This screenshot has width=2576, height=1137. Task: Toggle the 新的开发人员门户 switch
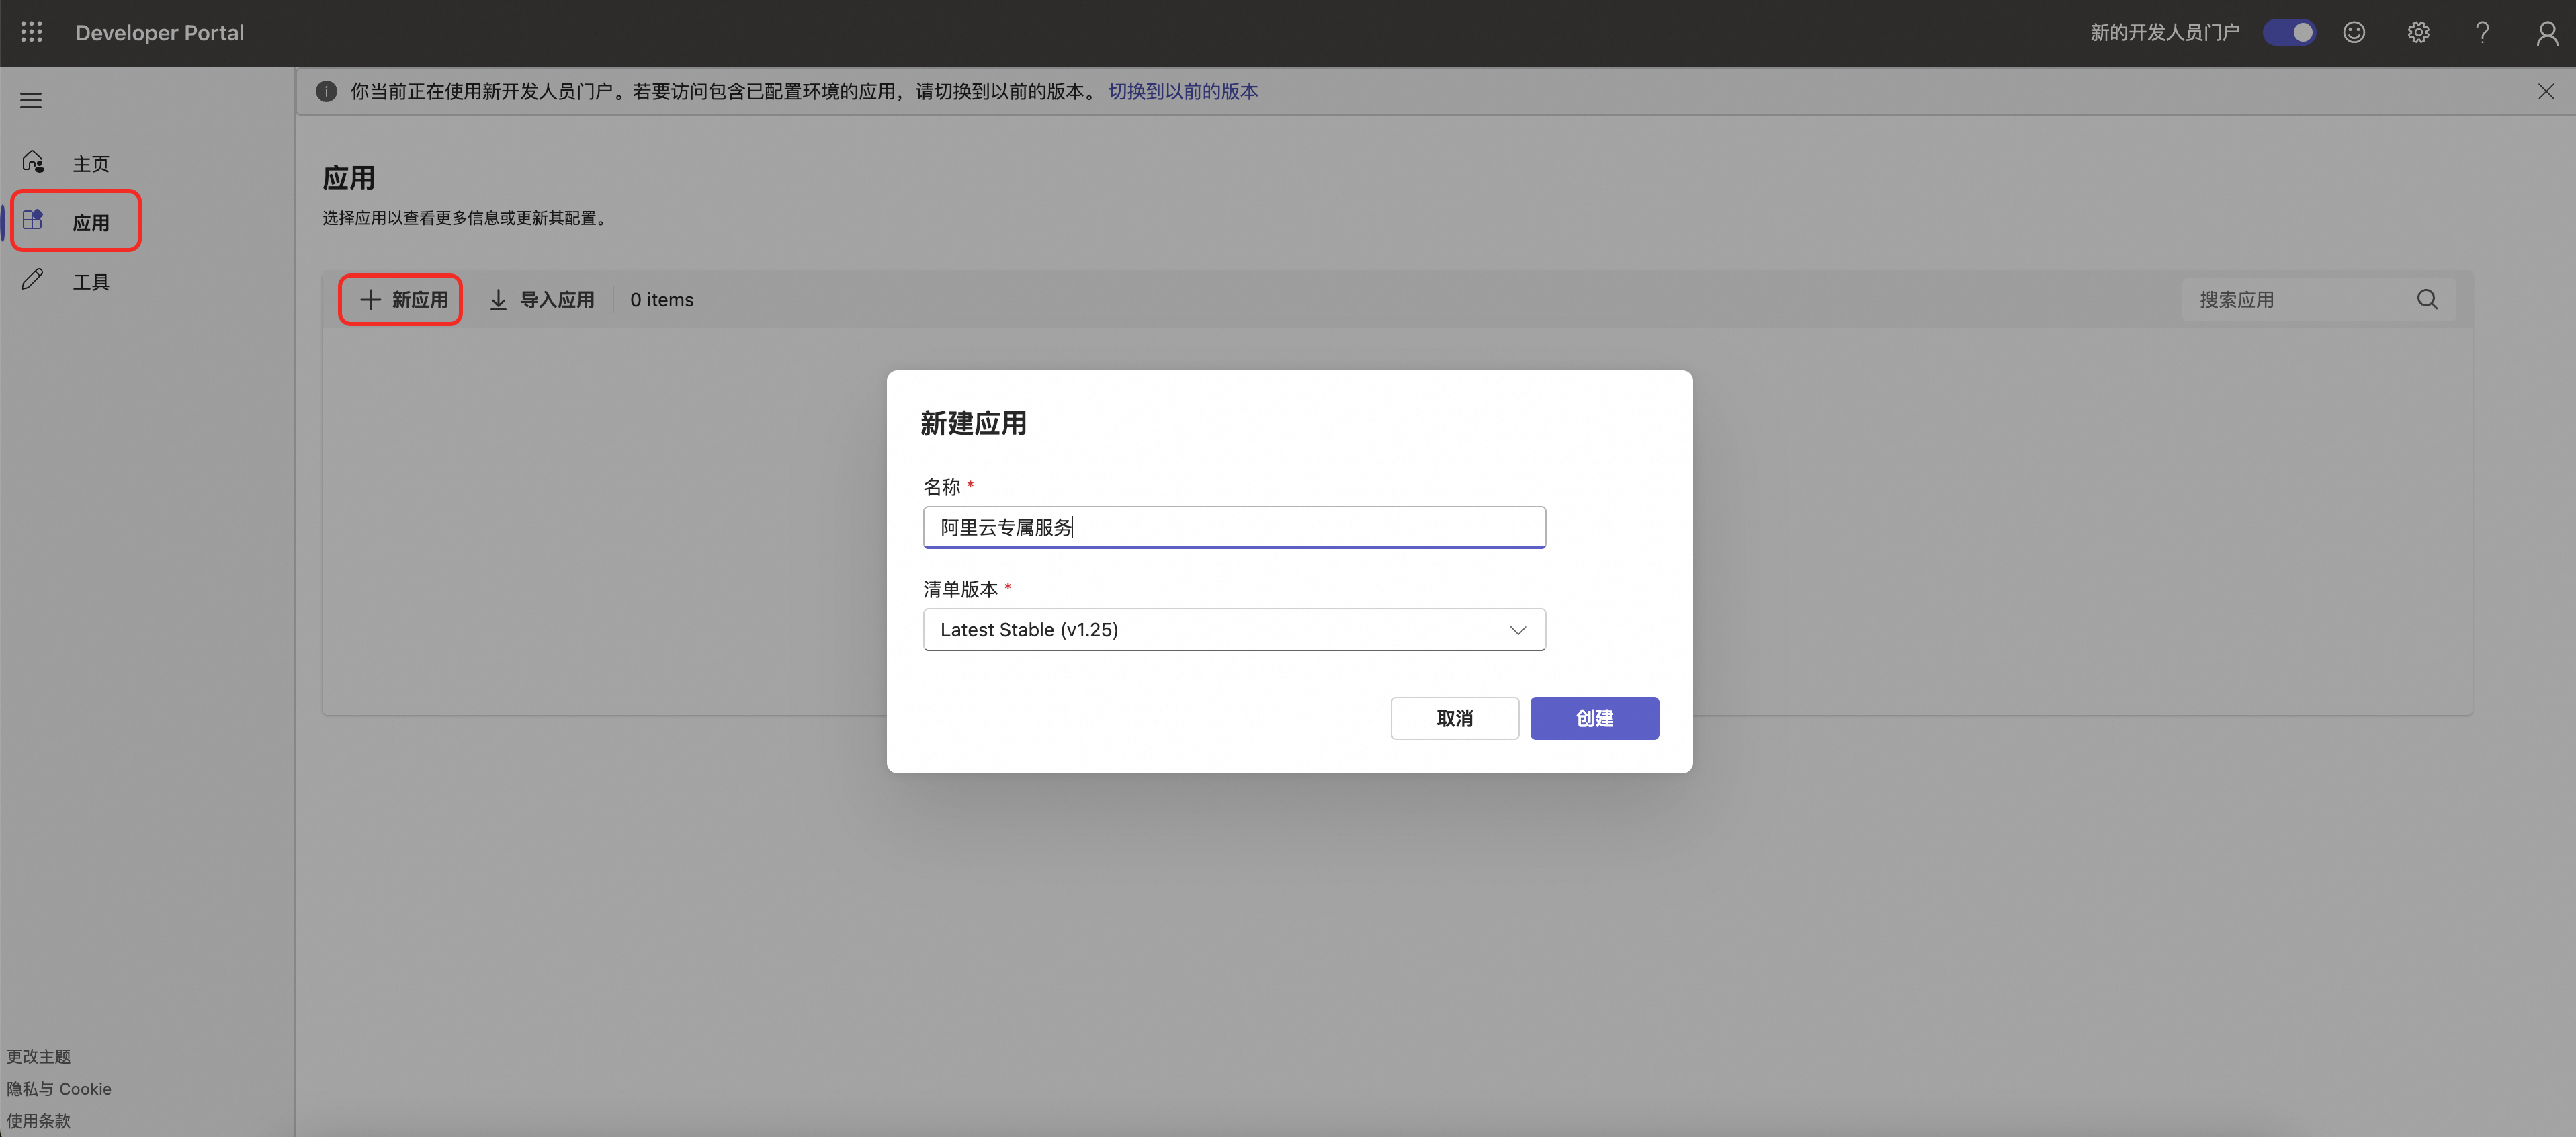[2289, 32]
